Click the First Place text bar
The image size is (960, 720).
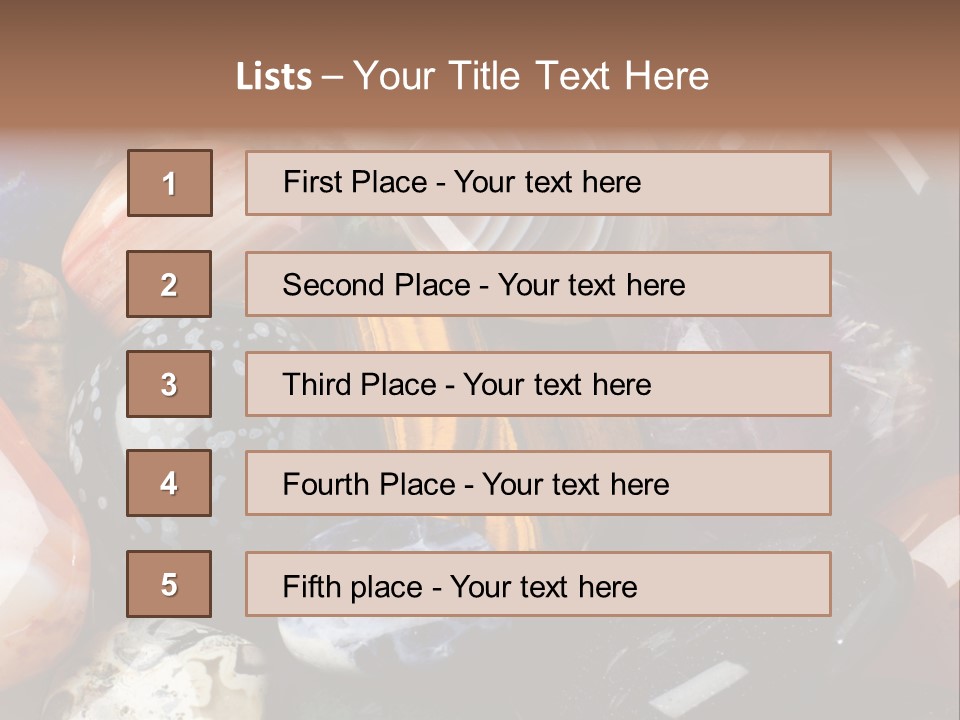click(x=538, y=183)
